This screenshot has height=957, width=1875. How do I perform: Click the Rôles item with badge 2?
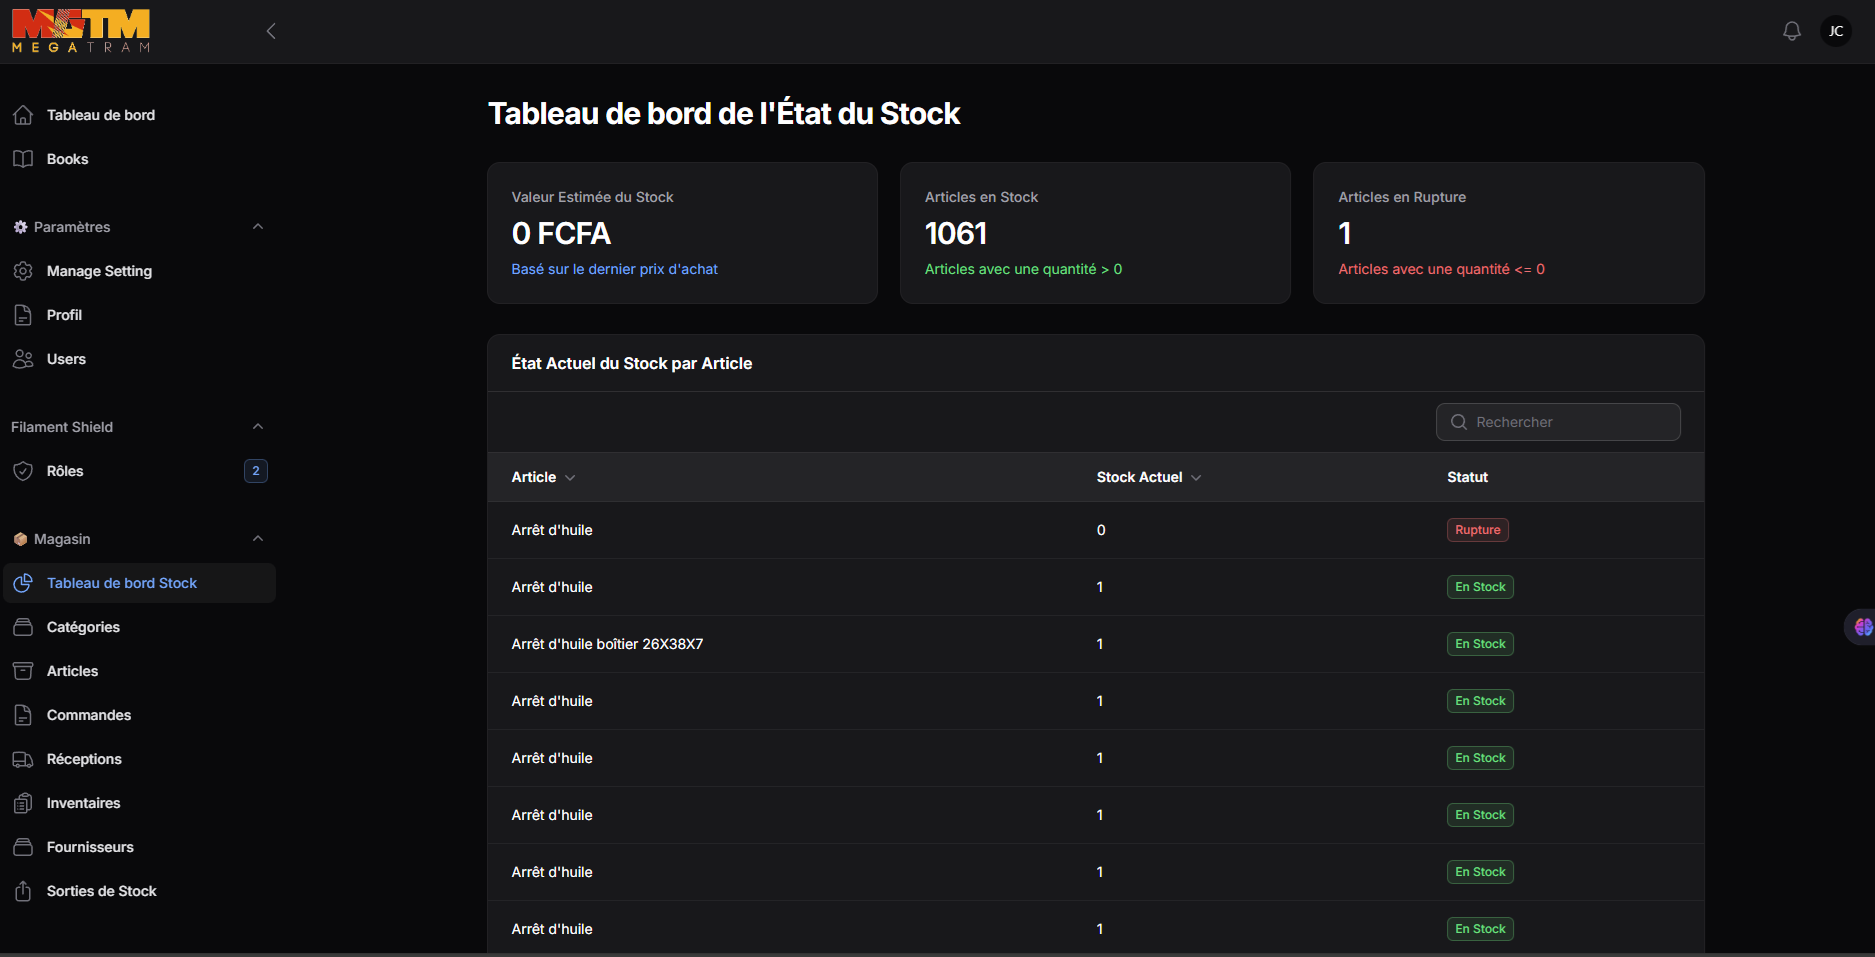click(x=65, y=471)
